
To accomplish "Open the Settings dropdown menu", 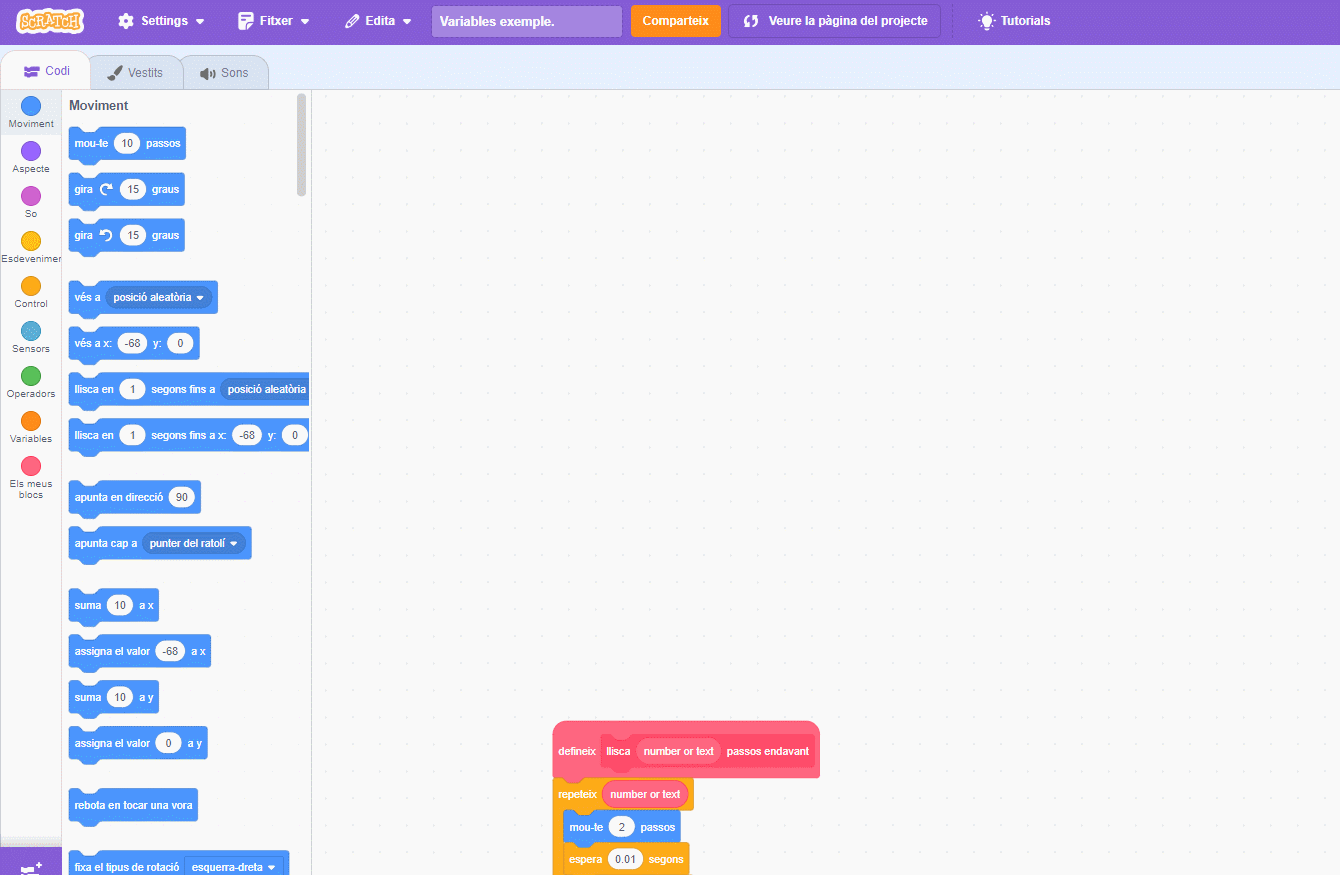I will 161,21.
